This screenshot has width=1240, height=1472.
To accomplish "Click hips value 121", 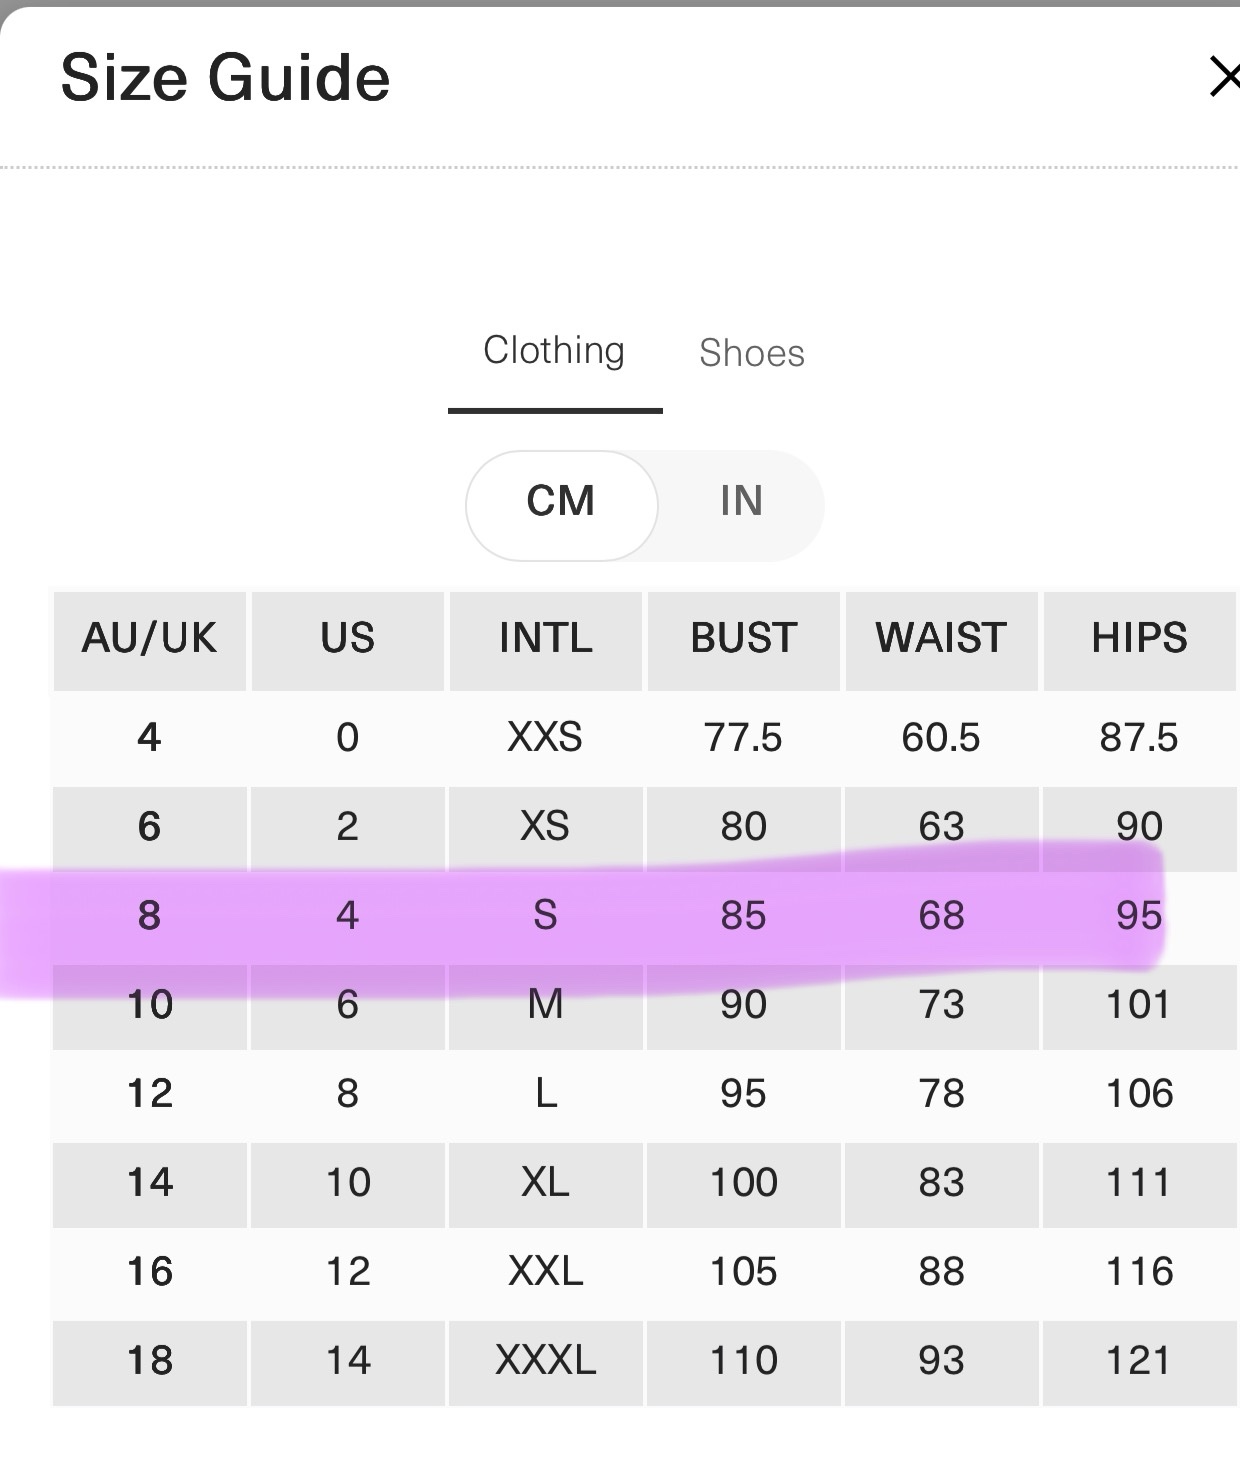I will (x=1139, y=1361).
